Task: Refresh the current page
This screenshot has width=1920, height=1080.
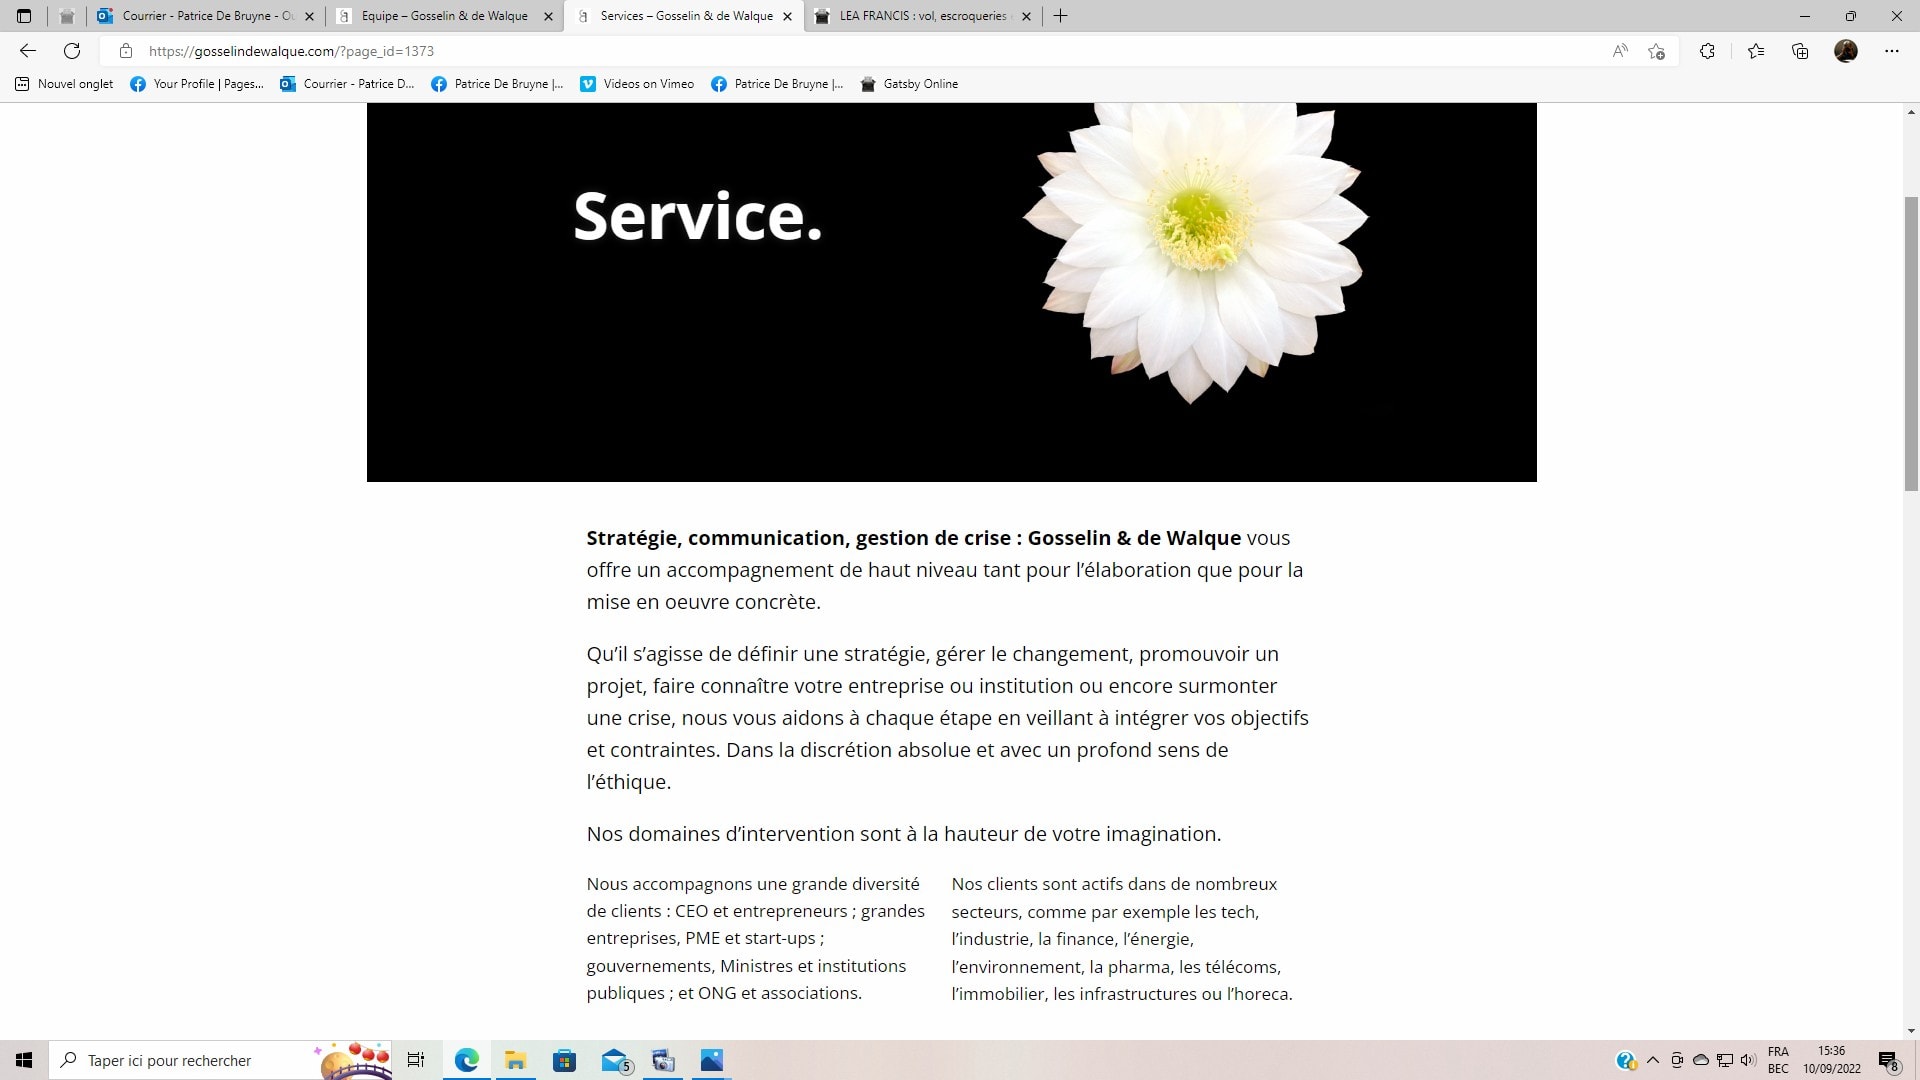Action: [x=72, y=51]
